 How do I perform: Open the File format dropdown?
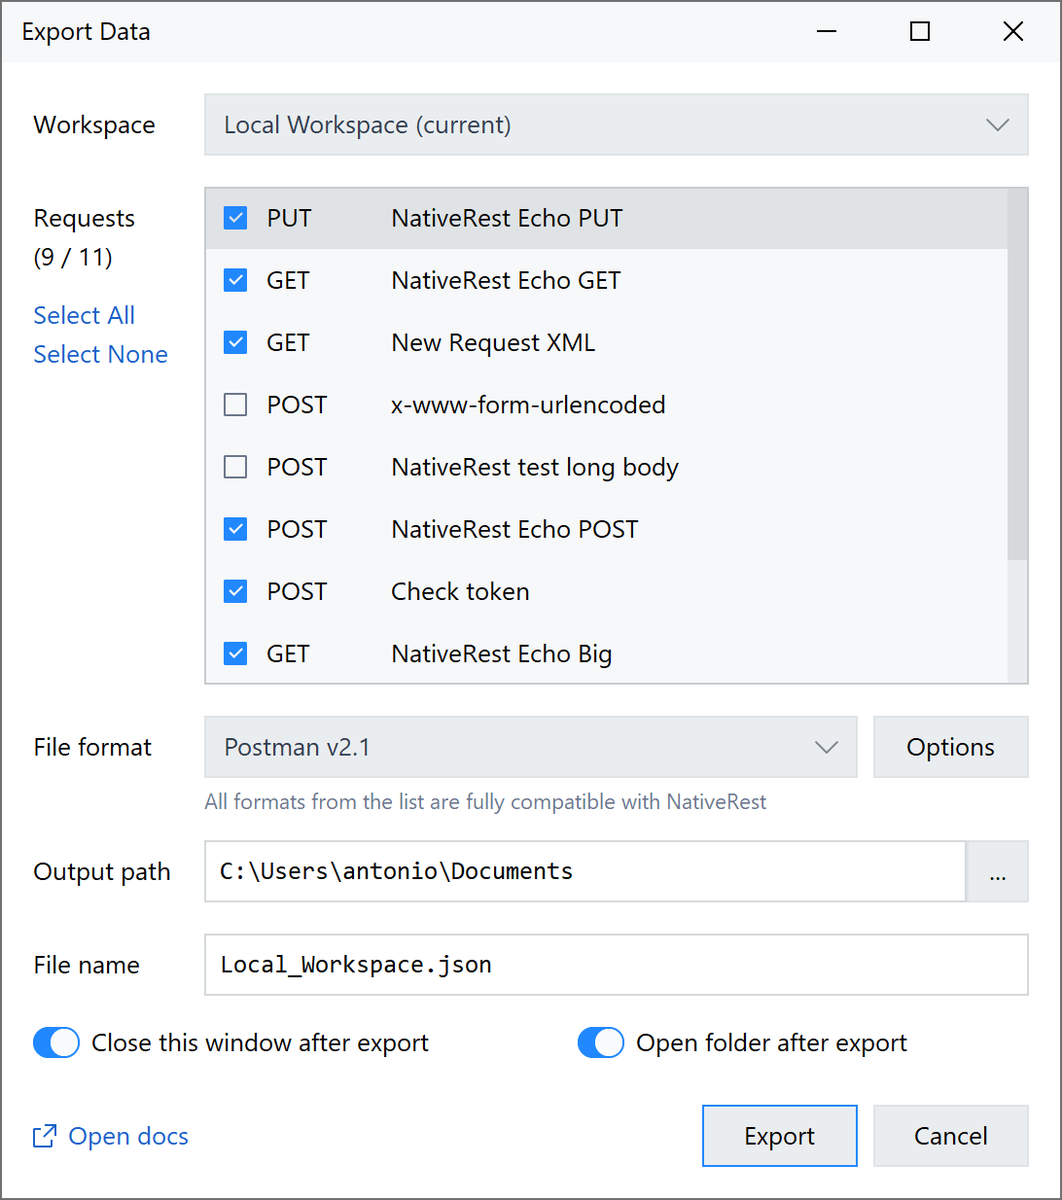[x=531, y=747]
